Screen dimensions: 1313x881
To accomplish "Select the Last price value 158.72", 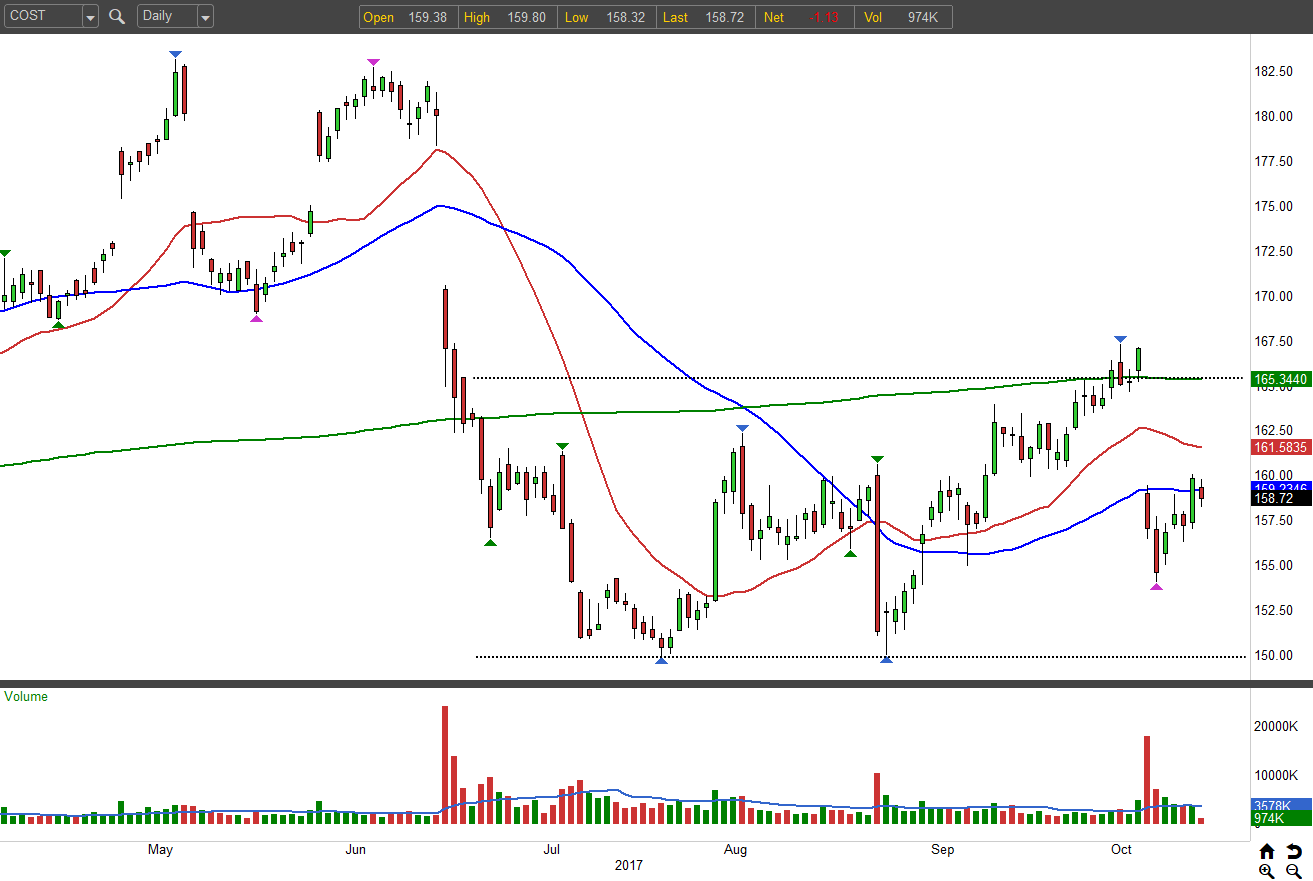I will [724, 17].
